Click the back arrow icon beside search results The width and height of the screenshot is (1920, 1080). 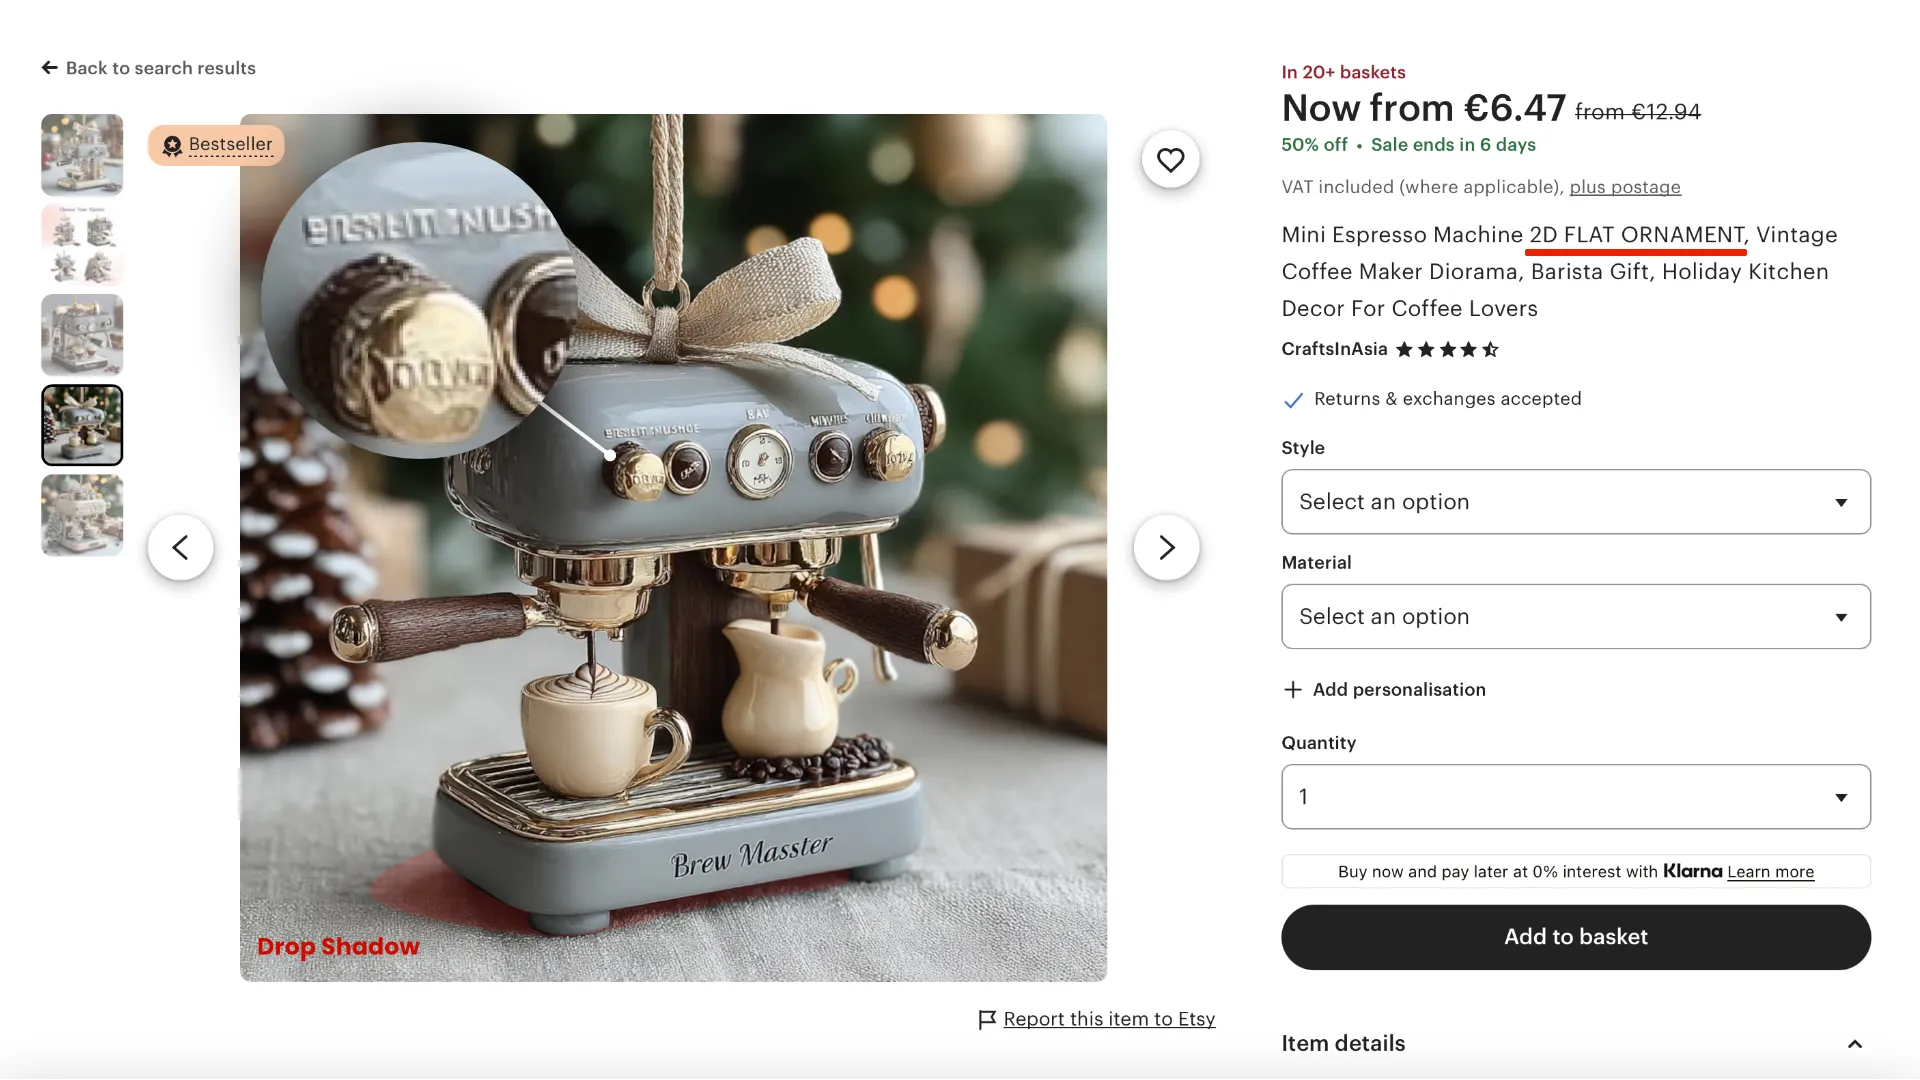point(49,68)
